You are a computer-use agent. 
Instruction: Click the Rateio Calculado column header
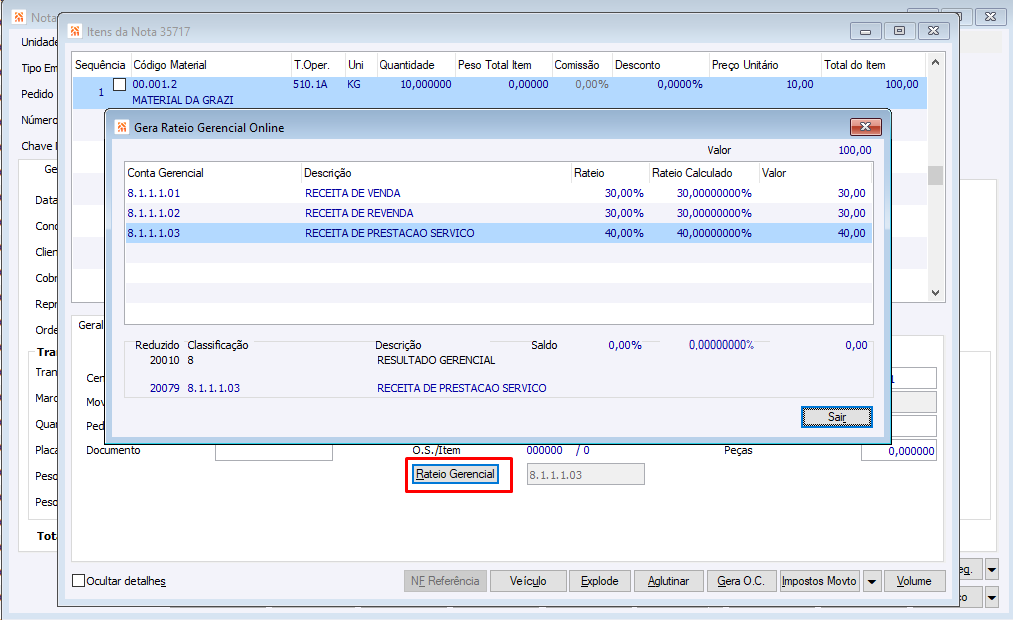[x=704, y=173]
